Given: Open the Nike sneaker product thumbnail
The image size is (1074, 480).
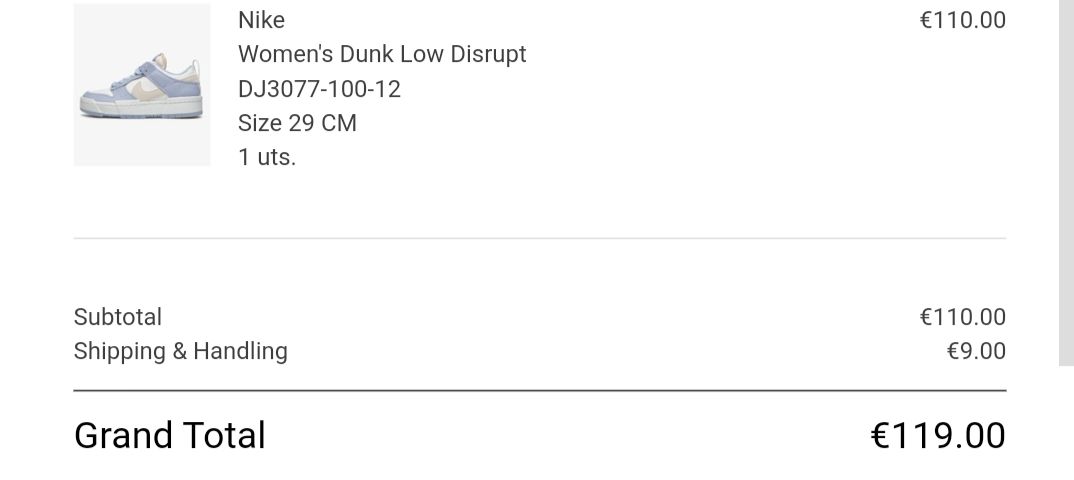Looking at the screenshot, I should pyautogui.click(x=142, y=85).
